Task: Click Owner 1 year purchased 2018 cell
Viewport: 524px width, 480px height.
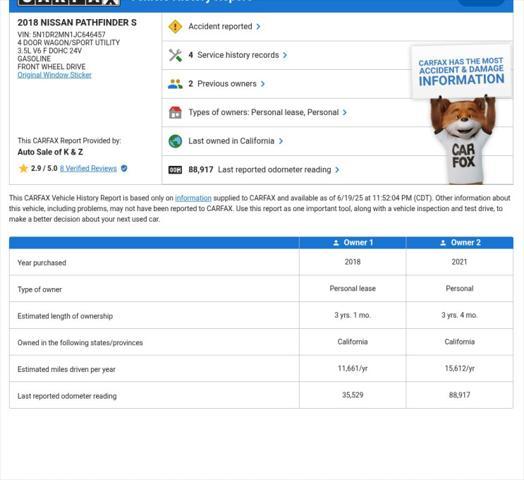Action: click(x=353, y=262)
